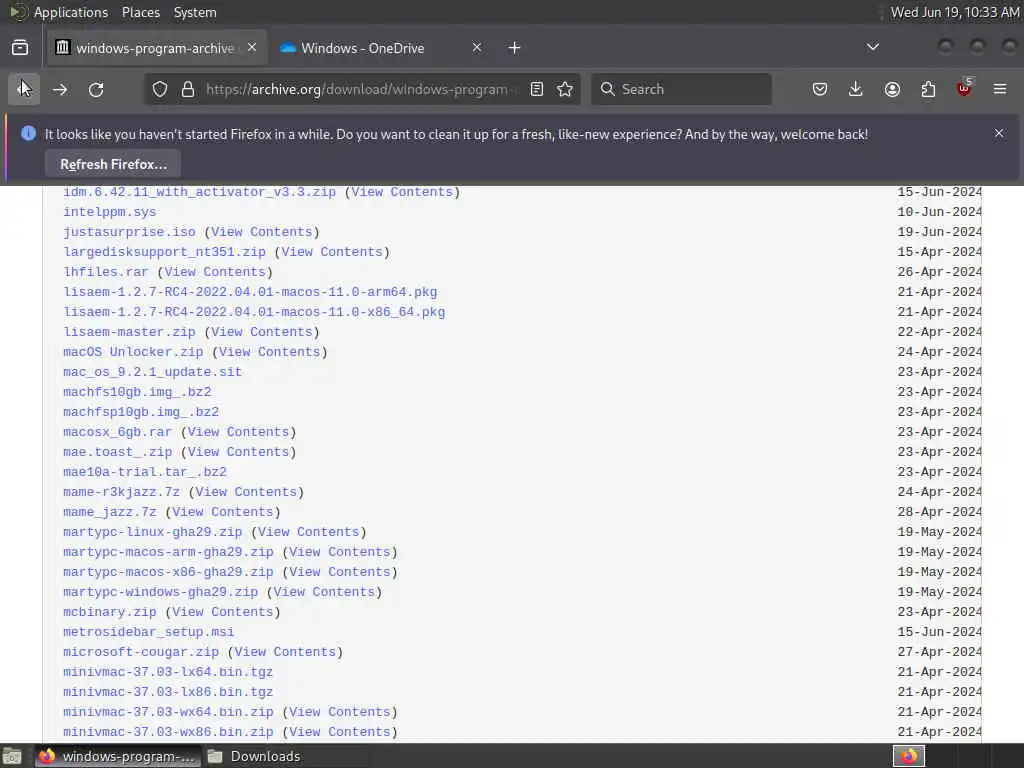Open mame_jazz.7z file link
This screenshot has width=1024, height=768.
click(110, 512)
